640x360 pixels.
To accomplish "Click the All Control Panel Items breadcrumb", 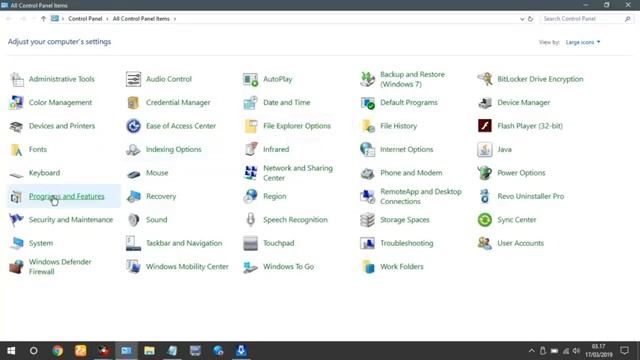I will (141, 19).
